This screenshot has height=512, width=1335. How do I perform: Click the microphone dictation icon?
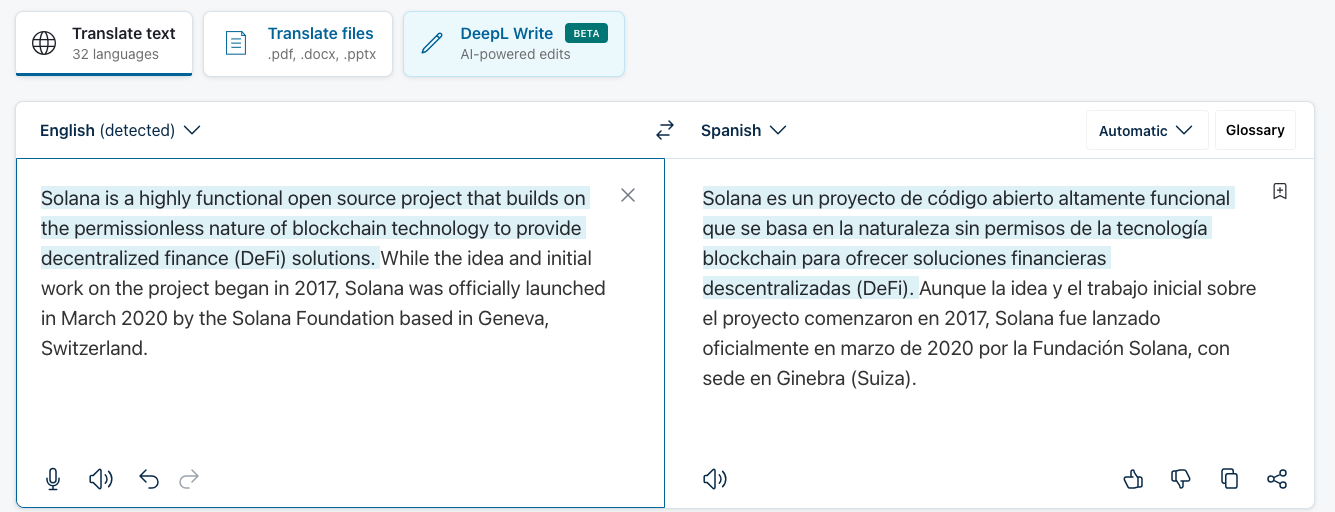pyautogui.click(x=53, y=479)
